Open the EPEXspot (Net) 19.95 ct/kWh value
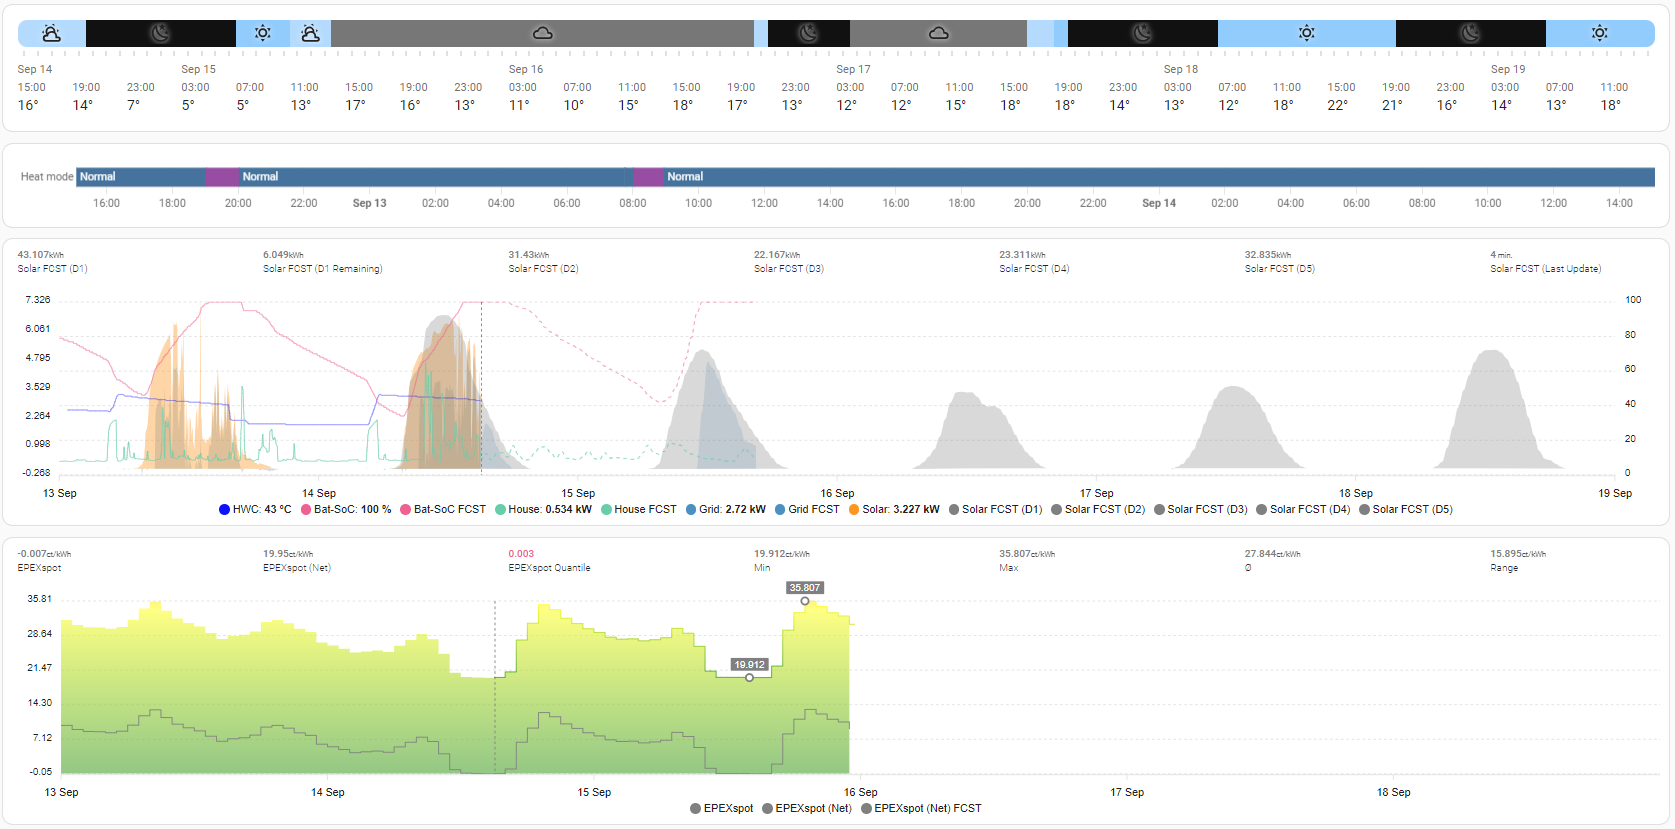 (x=288, y=554)
